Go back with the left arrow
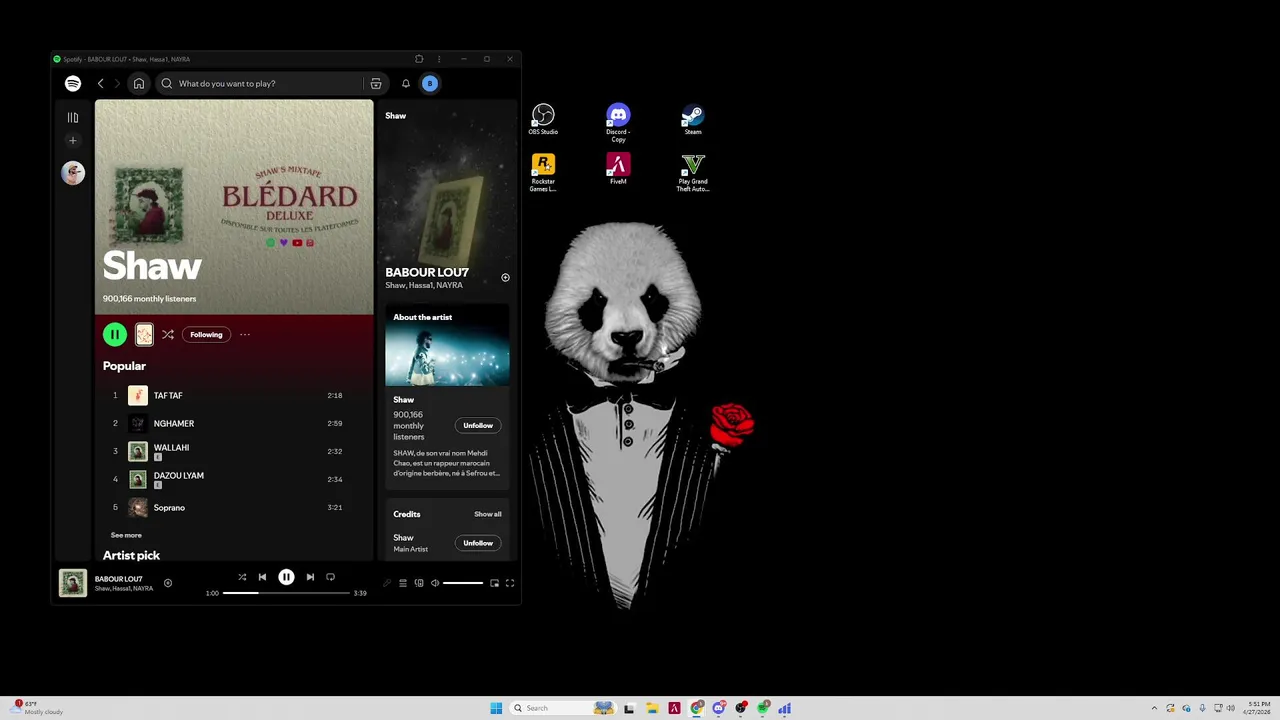1280x720 pixels. click(100, 84)
